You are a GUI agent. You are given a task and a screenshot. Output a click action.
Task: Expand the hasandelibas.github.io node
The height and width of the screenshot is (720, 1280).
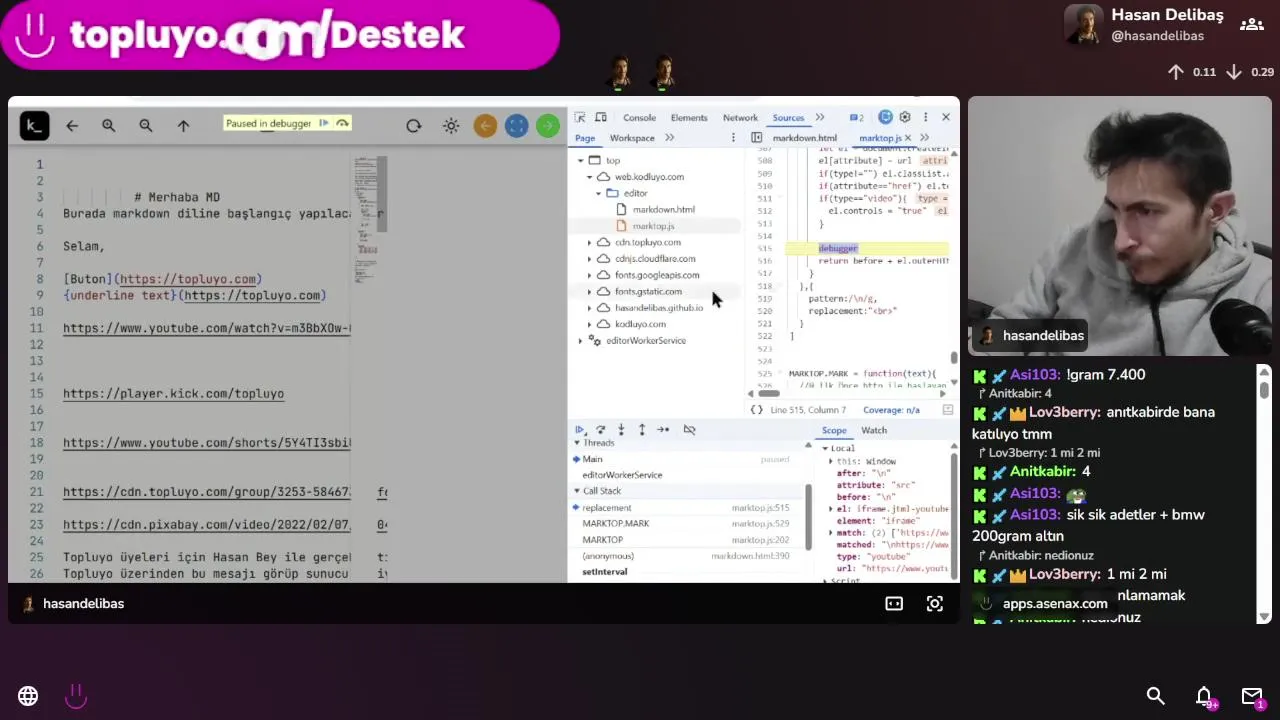(590, 308)
